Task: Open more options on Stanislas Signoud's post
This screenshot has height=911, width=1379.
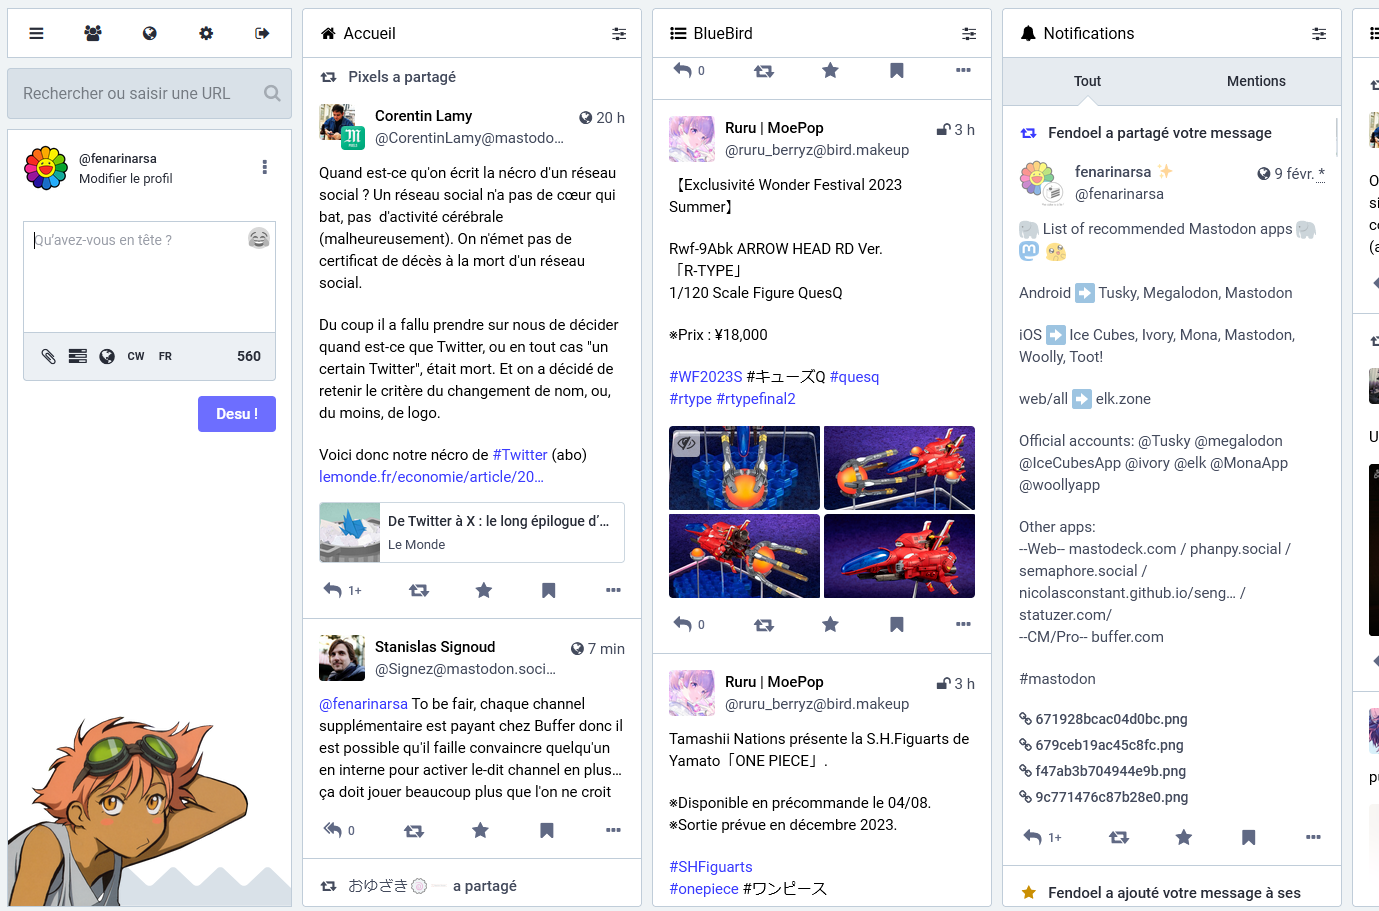Action: click(613, 830)
